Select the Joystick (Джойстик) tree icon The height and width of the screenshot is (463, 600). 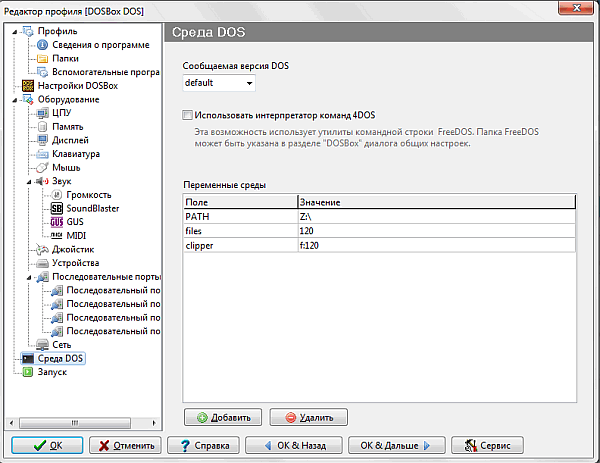click(x=43, y=249)
